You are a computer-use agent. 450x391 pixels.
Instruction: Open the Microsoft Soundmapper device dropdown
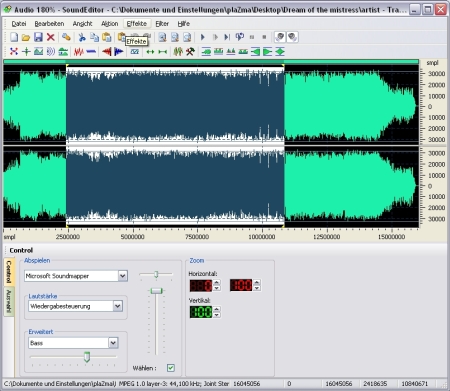click(x=123, y=276)
